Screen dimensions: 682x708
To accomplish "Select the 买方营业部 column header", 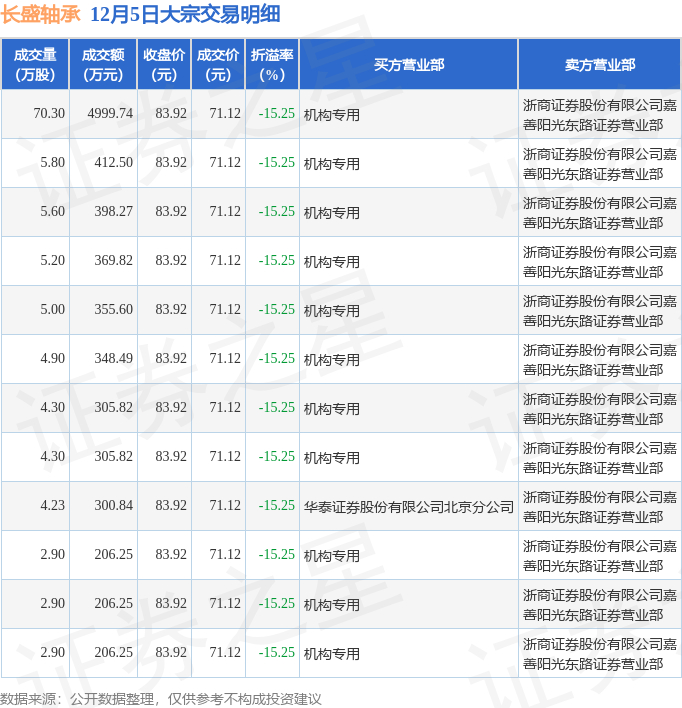I will 409,65.
